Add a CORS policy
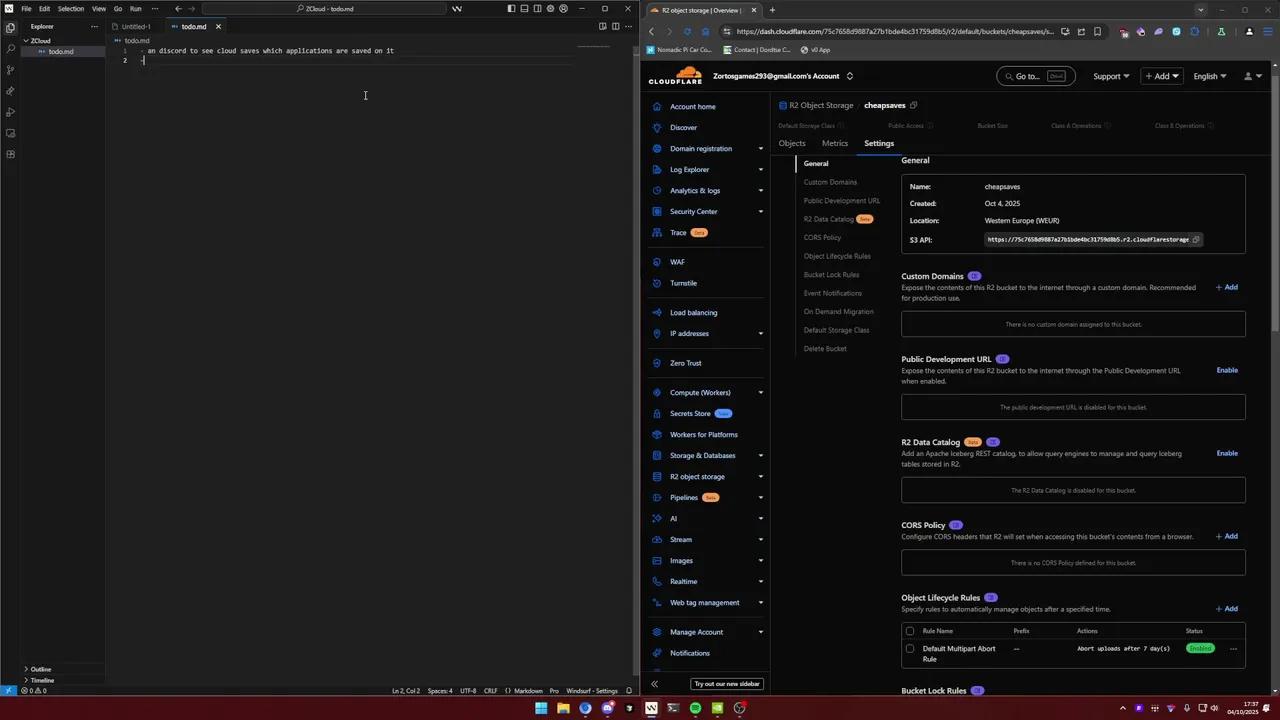 click(1227, 537)
